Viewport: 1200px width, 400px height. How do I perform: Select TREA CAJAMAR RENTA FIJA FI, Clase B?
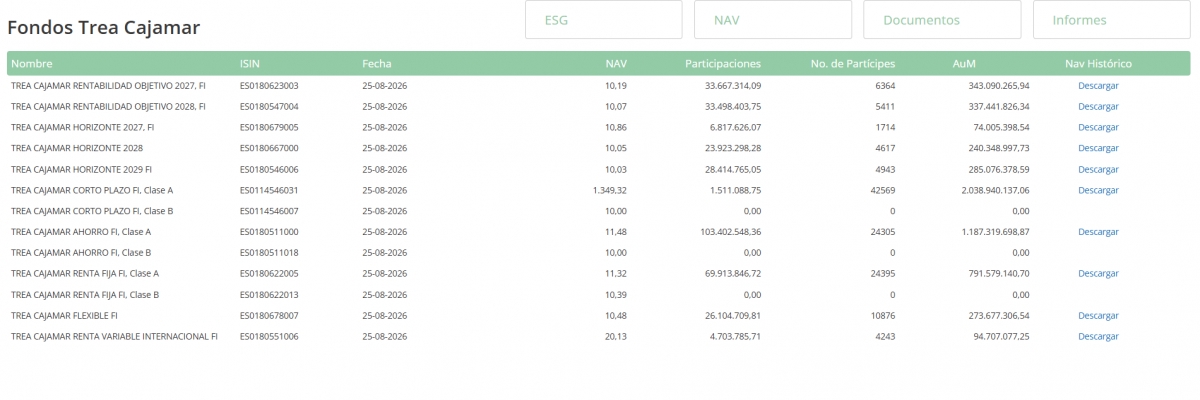[85, 295]
